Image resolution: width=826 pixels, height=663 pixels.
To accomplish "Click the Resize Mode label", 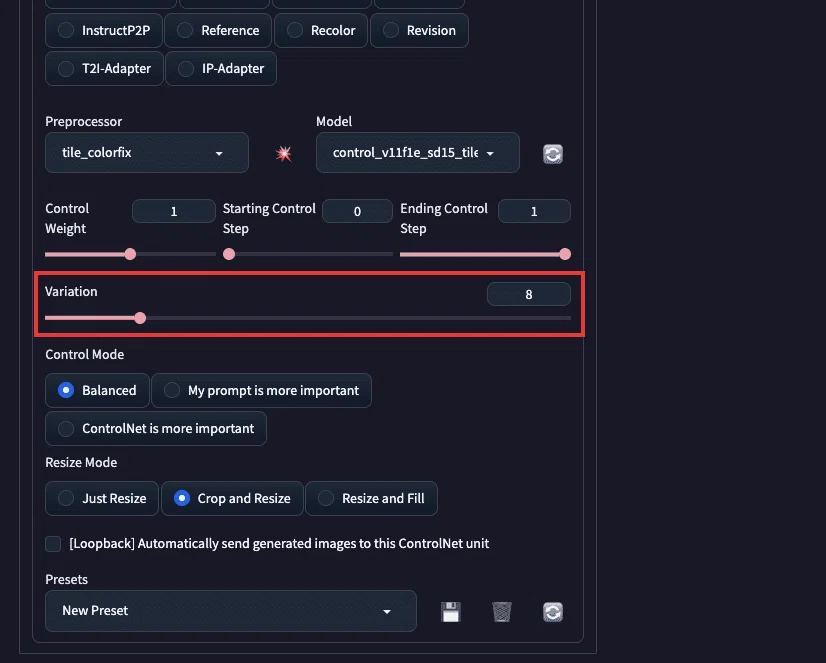I will (81, 462).
